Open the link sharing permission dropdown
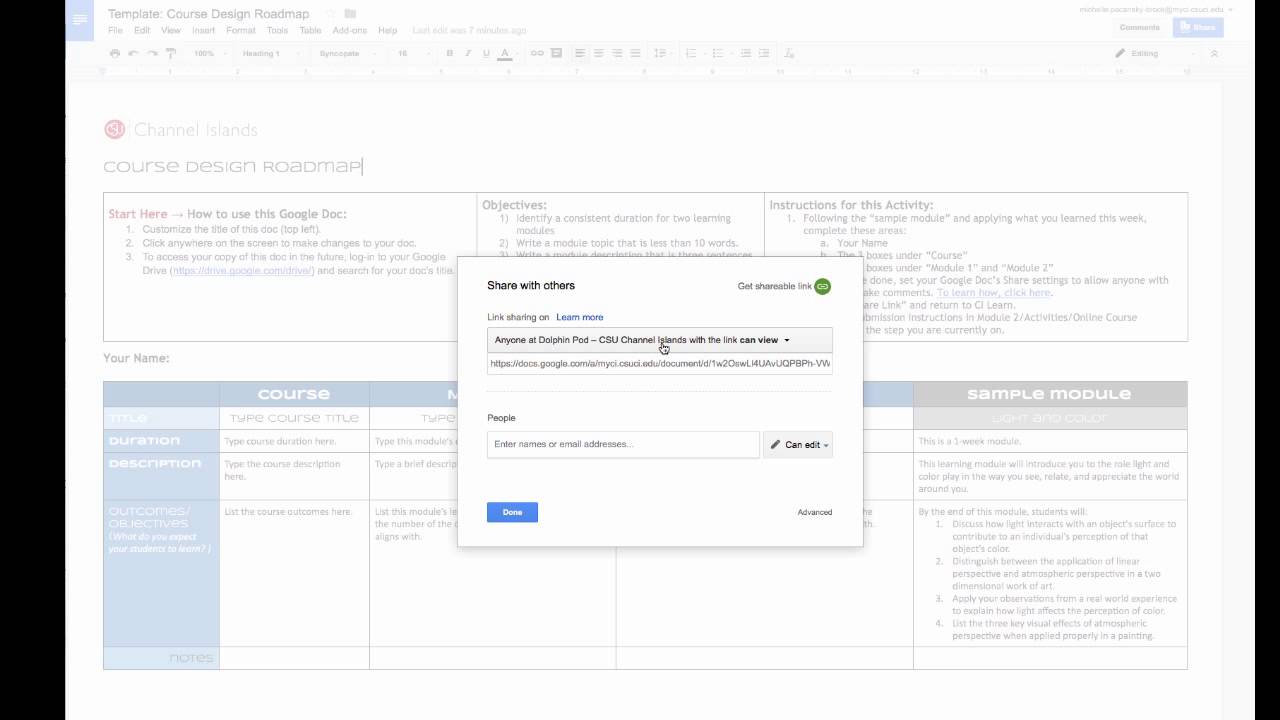 coord(660,340)
